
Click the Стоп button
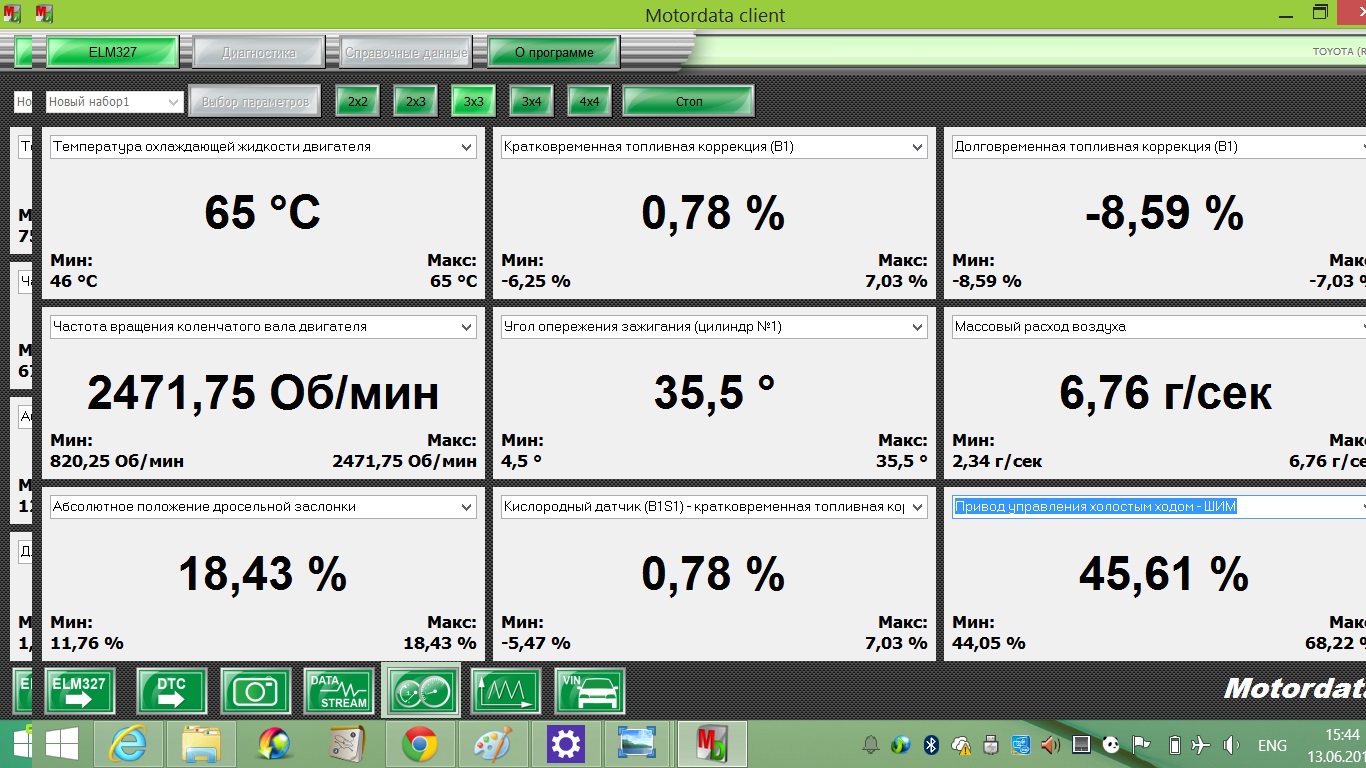point(689,101)
